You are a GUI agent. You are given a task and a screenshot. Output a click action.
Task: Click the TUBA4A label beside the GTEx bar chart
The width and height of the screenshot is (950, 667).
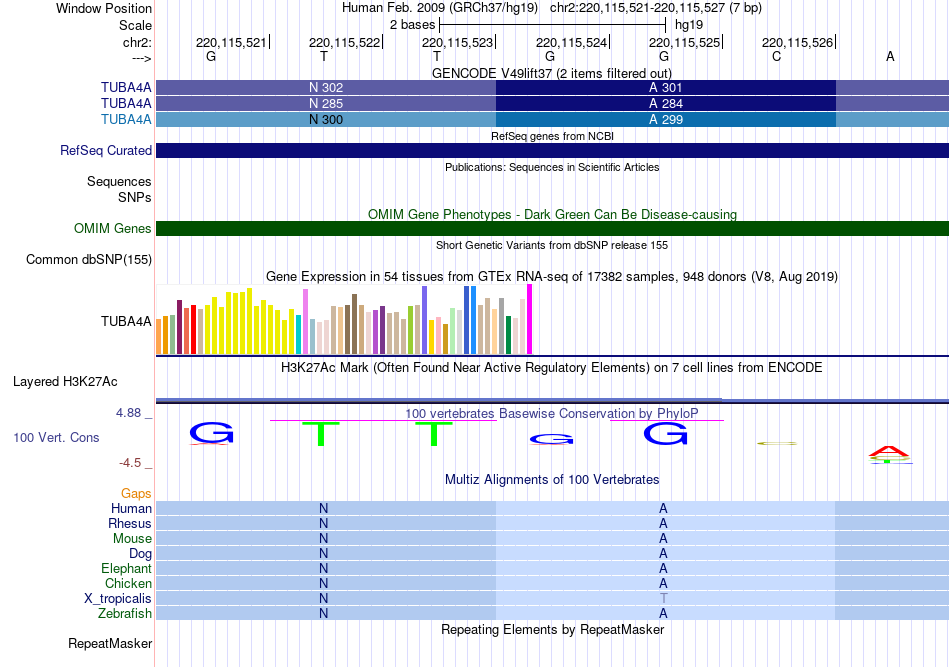tap(126, 321)
